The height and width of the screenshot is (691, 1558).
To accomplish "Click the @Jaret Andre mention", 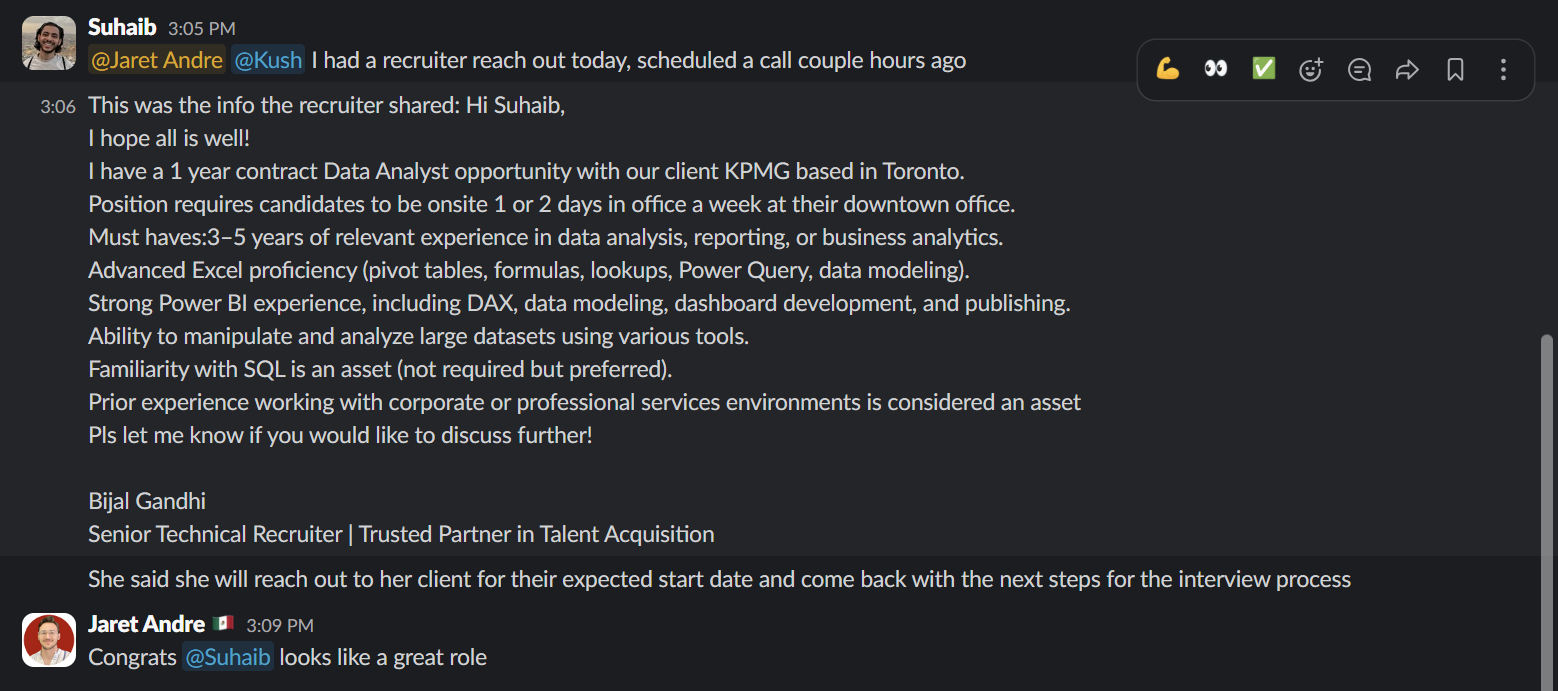I will 156,60.
